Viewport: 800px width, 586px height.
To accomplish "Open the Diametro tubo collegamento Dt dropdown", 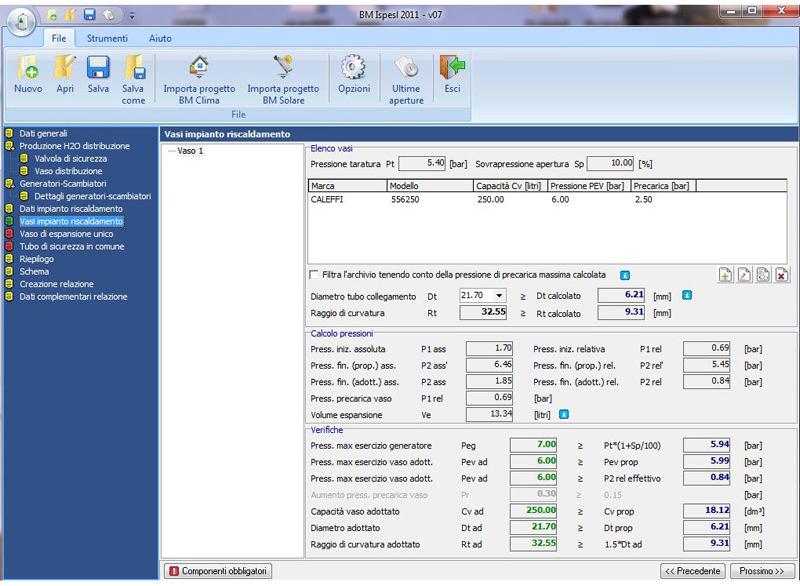I will (x=499, y=296).
